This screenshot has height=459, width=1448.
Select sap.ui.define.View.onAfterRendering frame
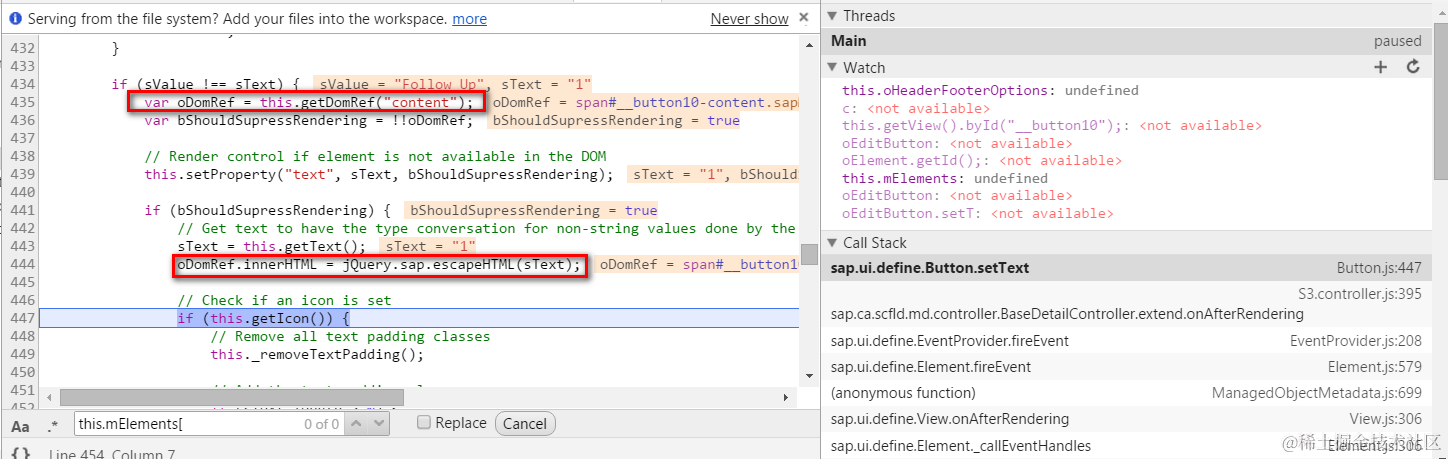(950, 419)
